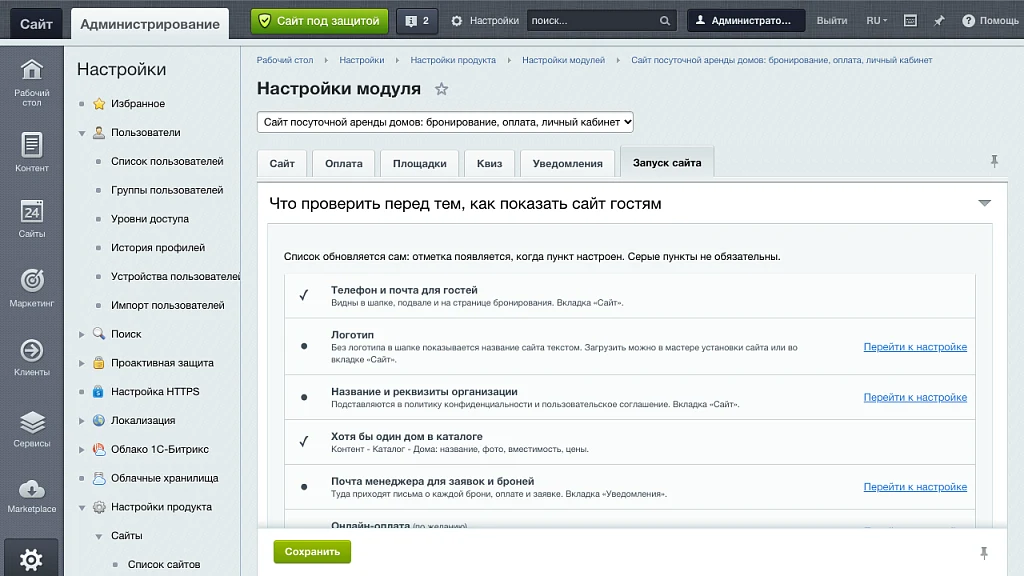Click the Настройки модулей breadcrumb
The image size is (1024, 576).
coord(563,60)
